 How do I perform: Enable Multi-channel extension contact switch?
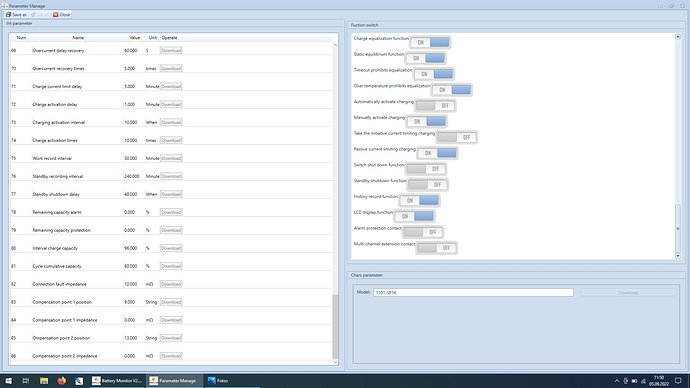point(436,248)
